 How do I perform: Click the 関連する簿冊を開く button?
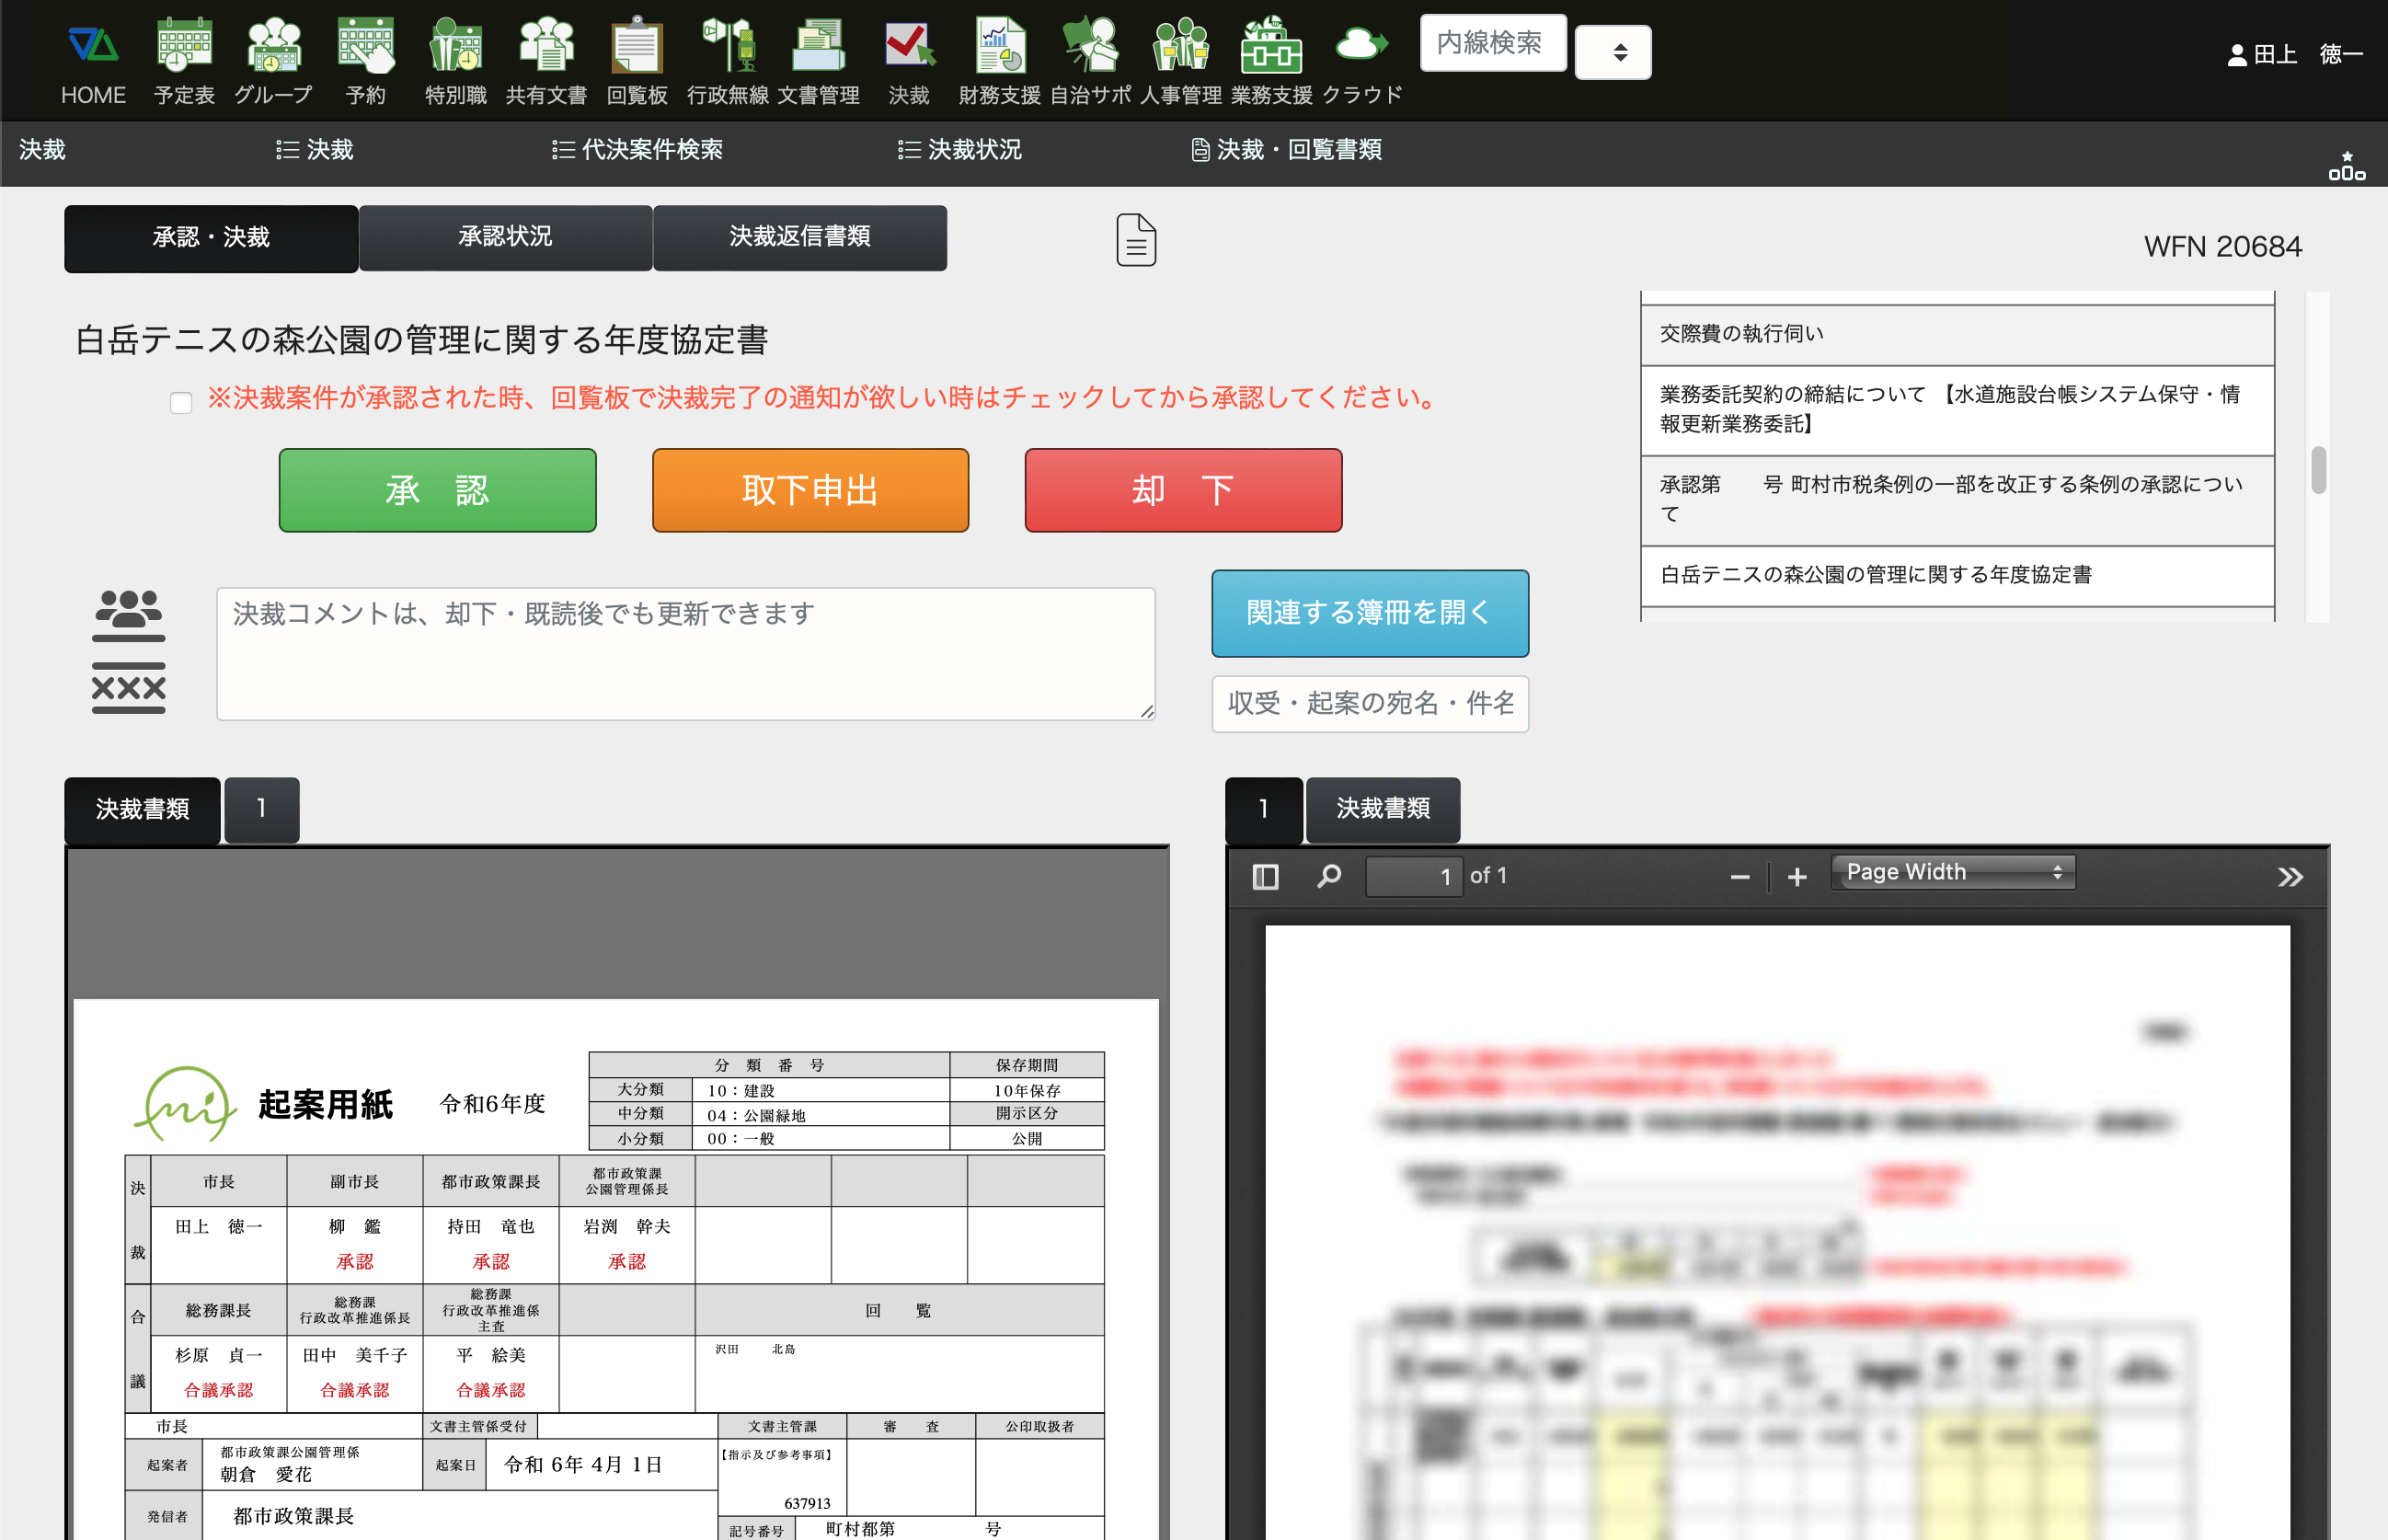(x=1369, y=613)
